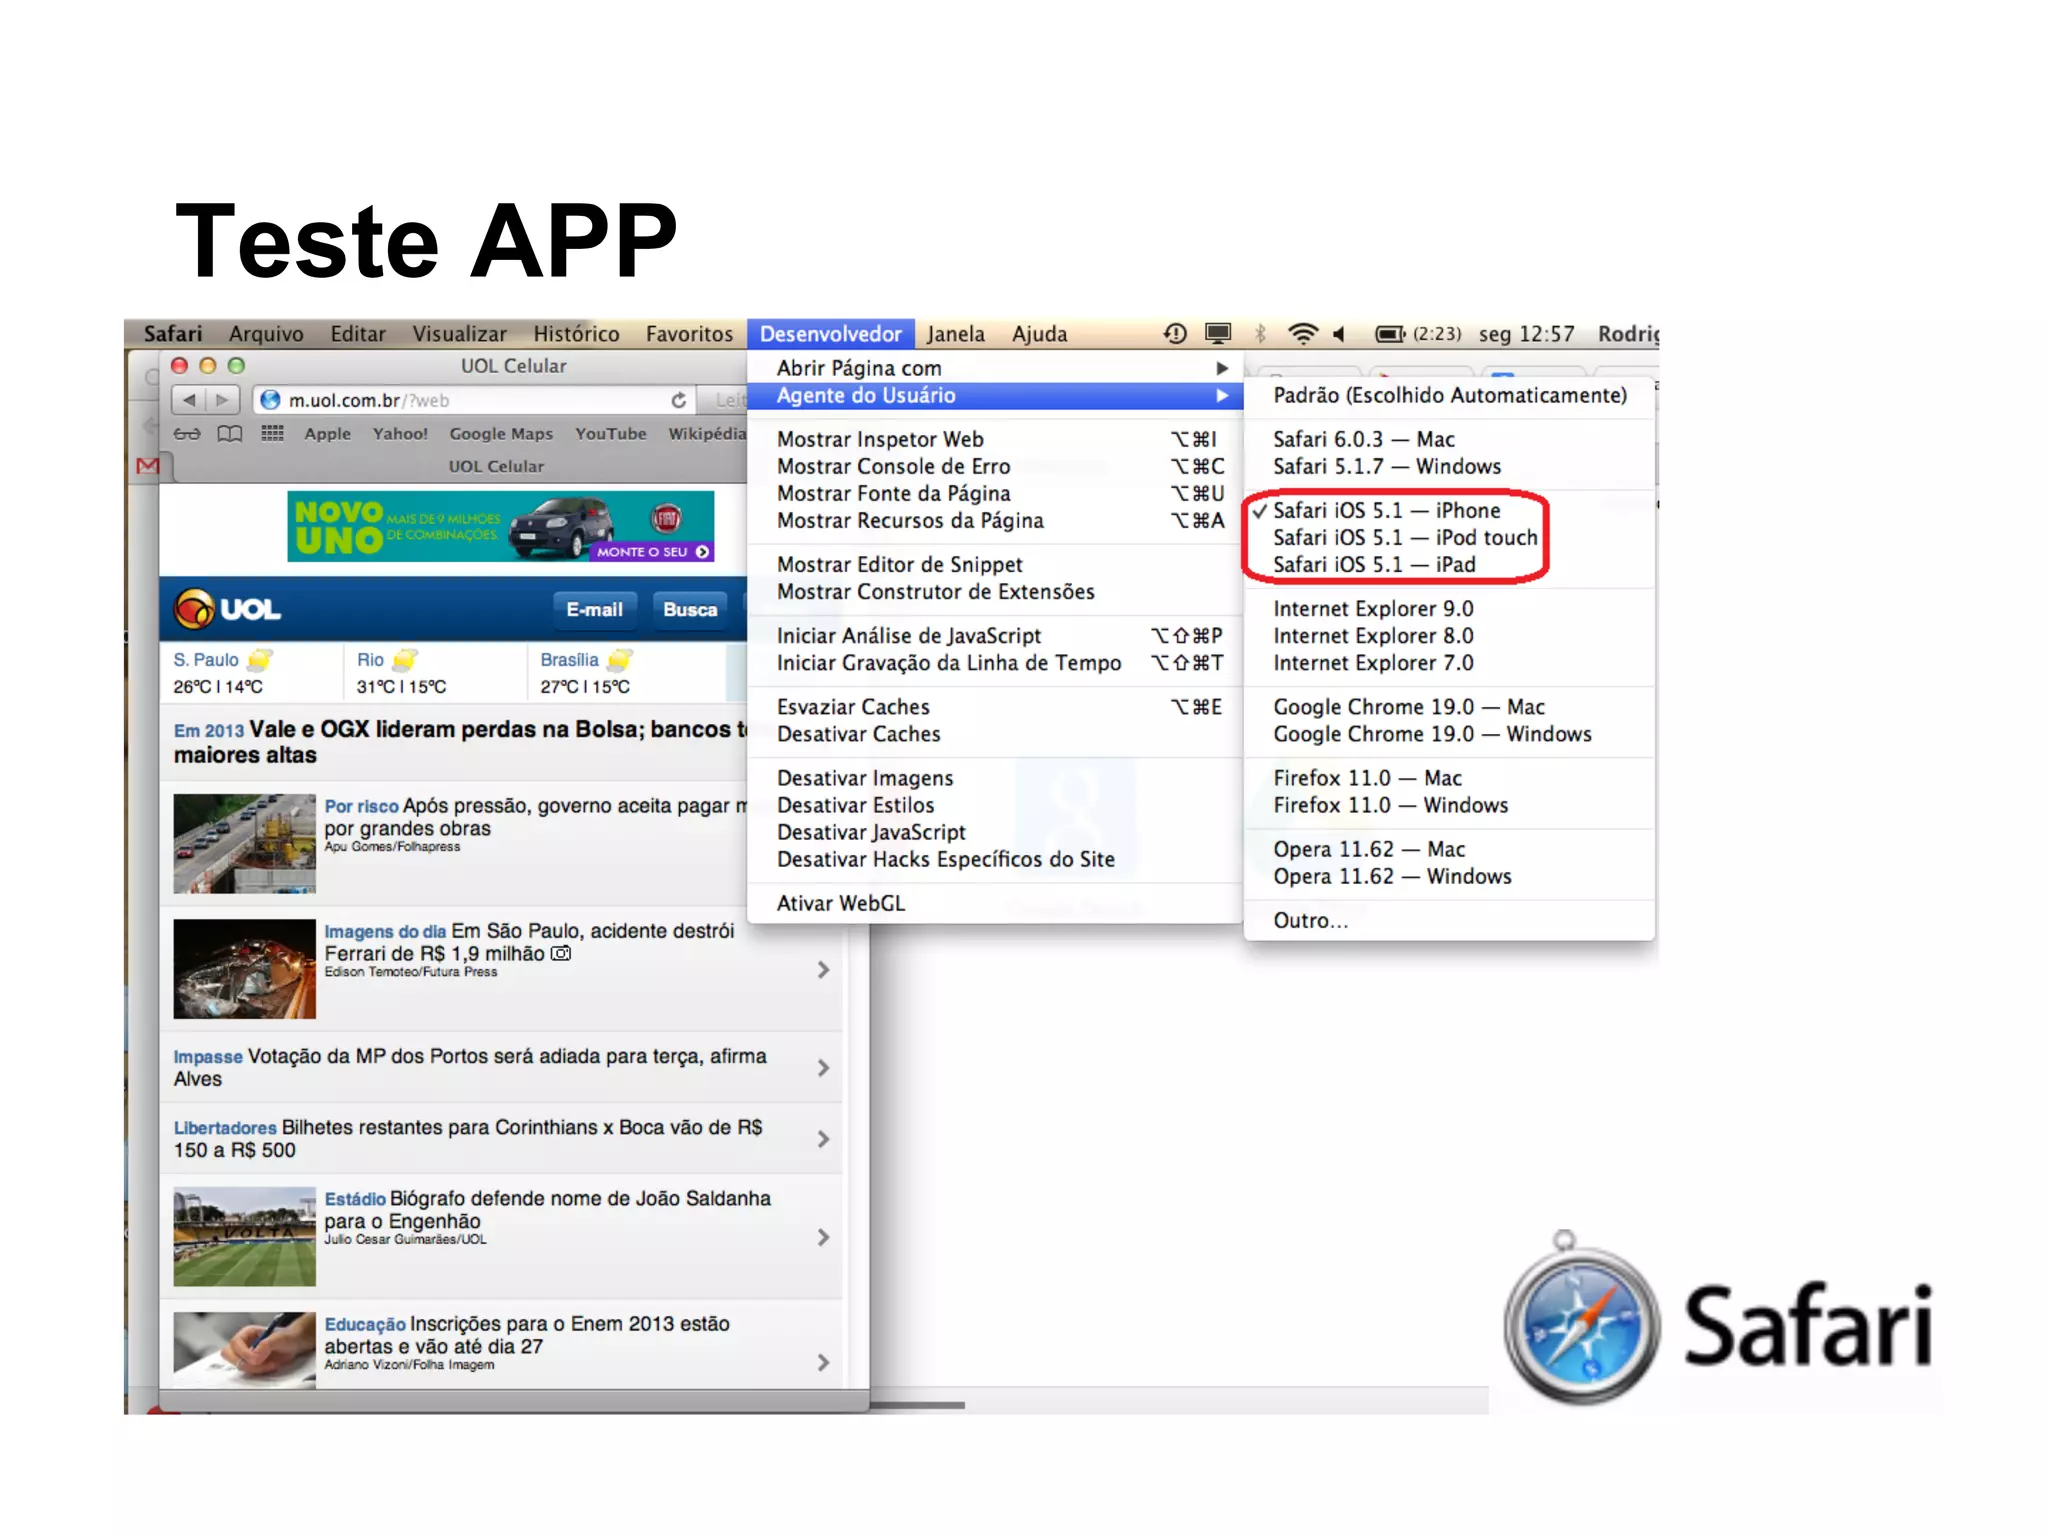
Task: Open the Histórico menu
Action: [576, 334]
